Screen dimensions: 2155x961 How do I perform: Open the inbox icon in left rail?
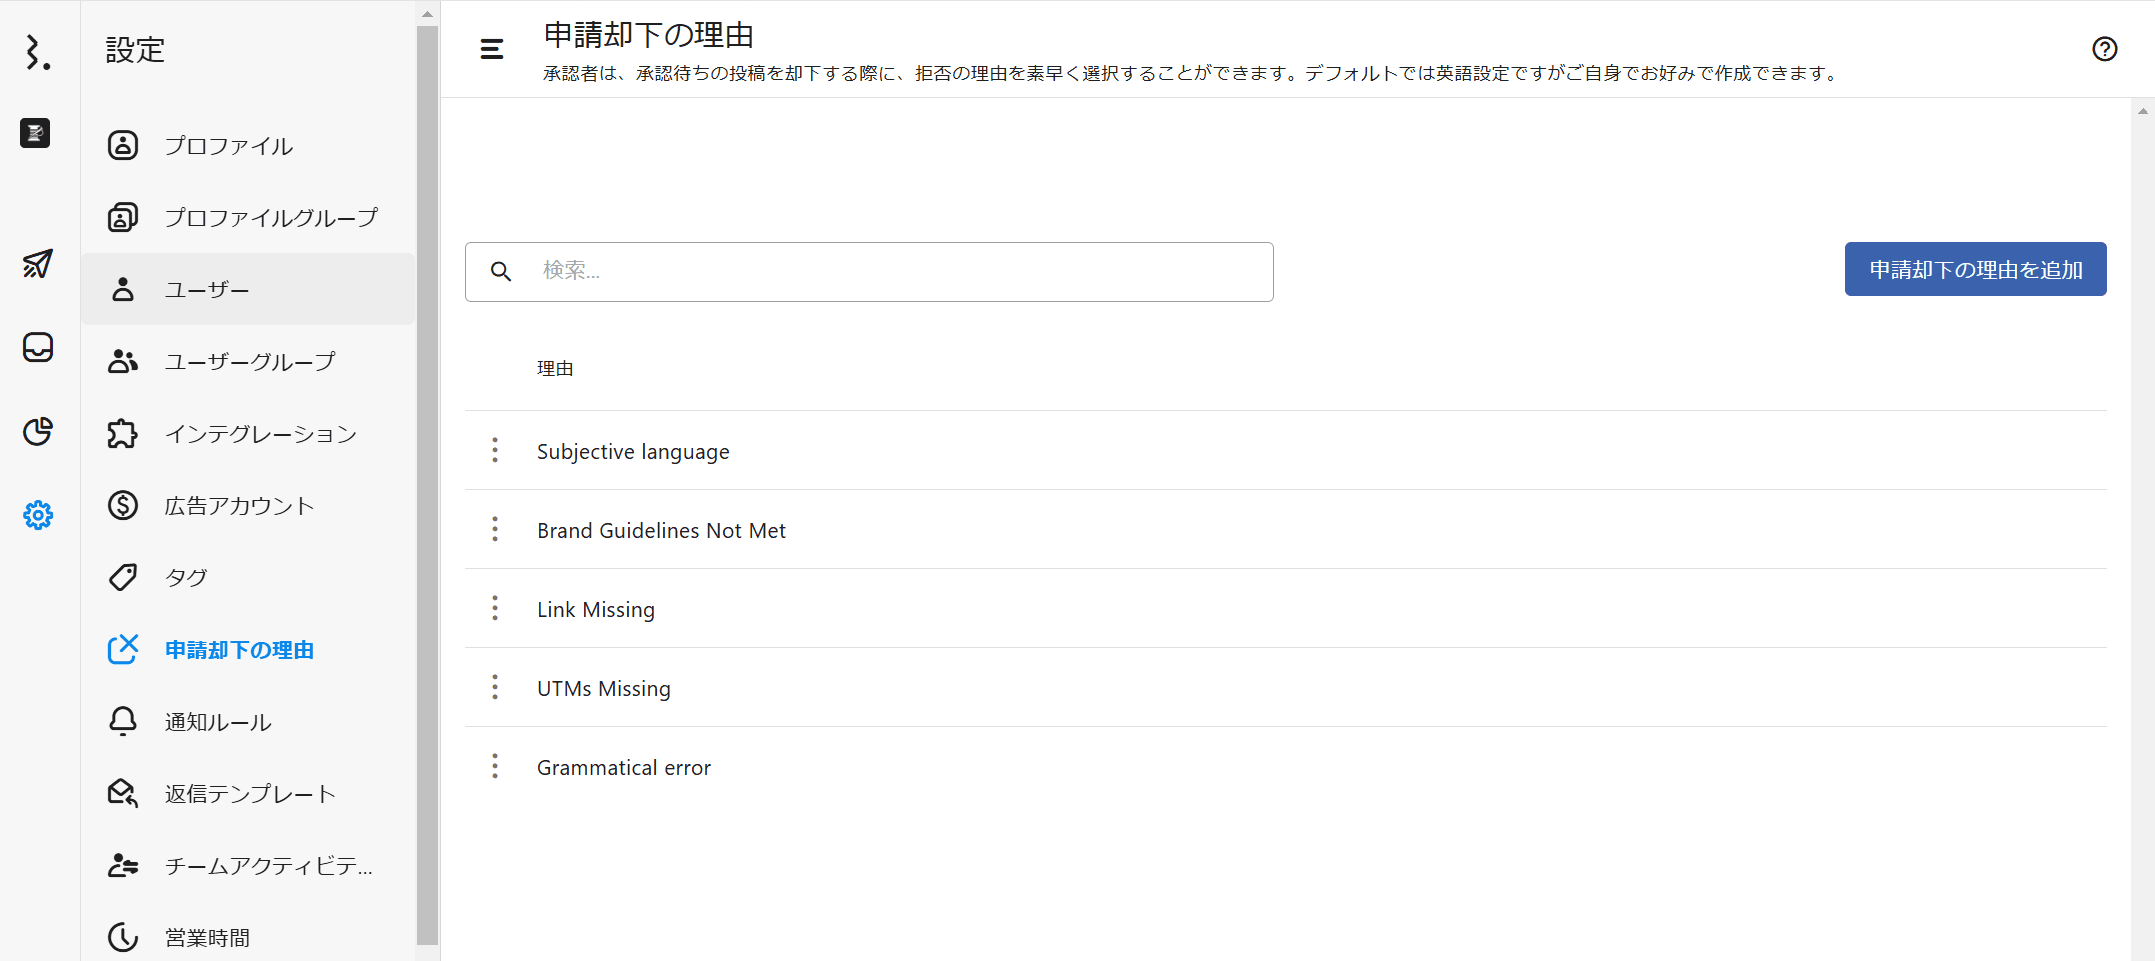point(38,347)
